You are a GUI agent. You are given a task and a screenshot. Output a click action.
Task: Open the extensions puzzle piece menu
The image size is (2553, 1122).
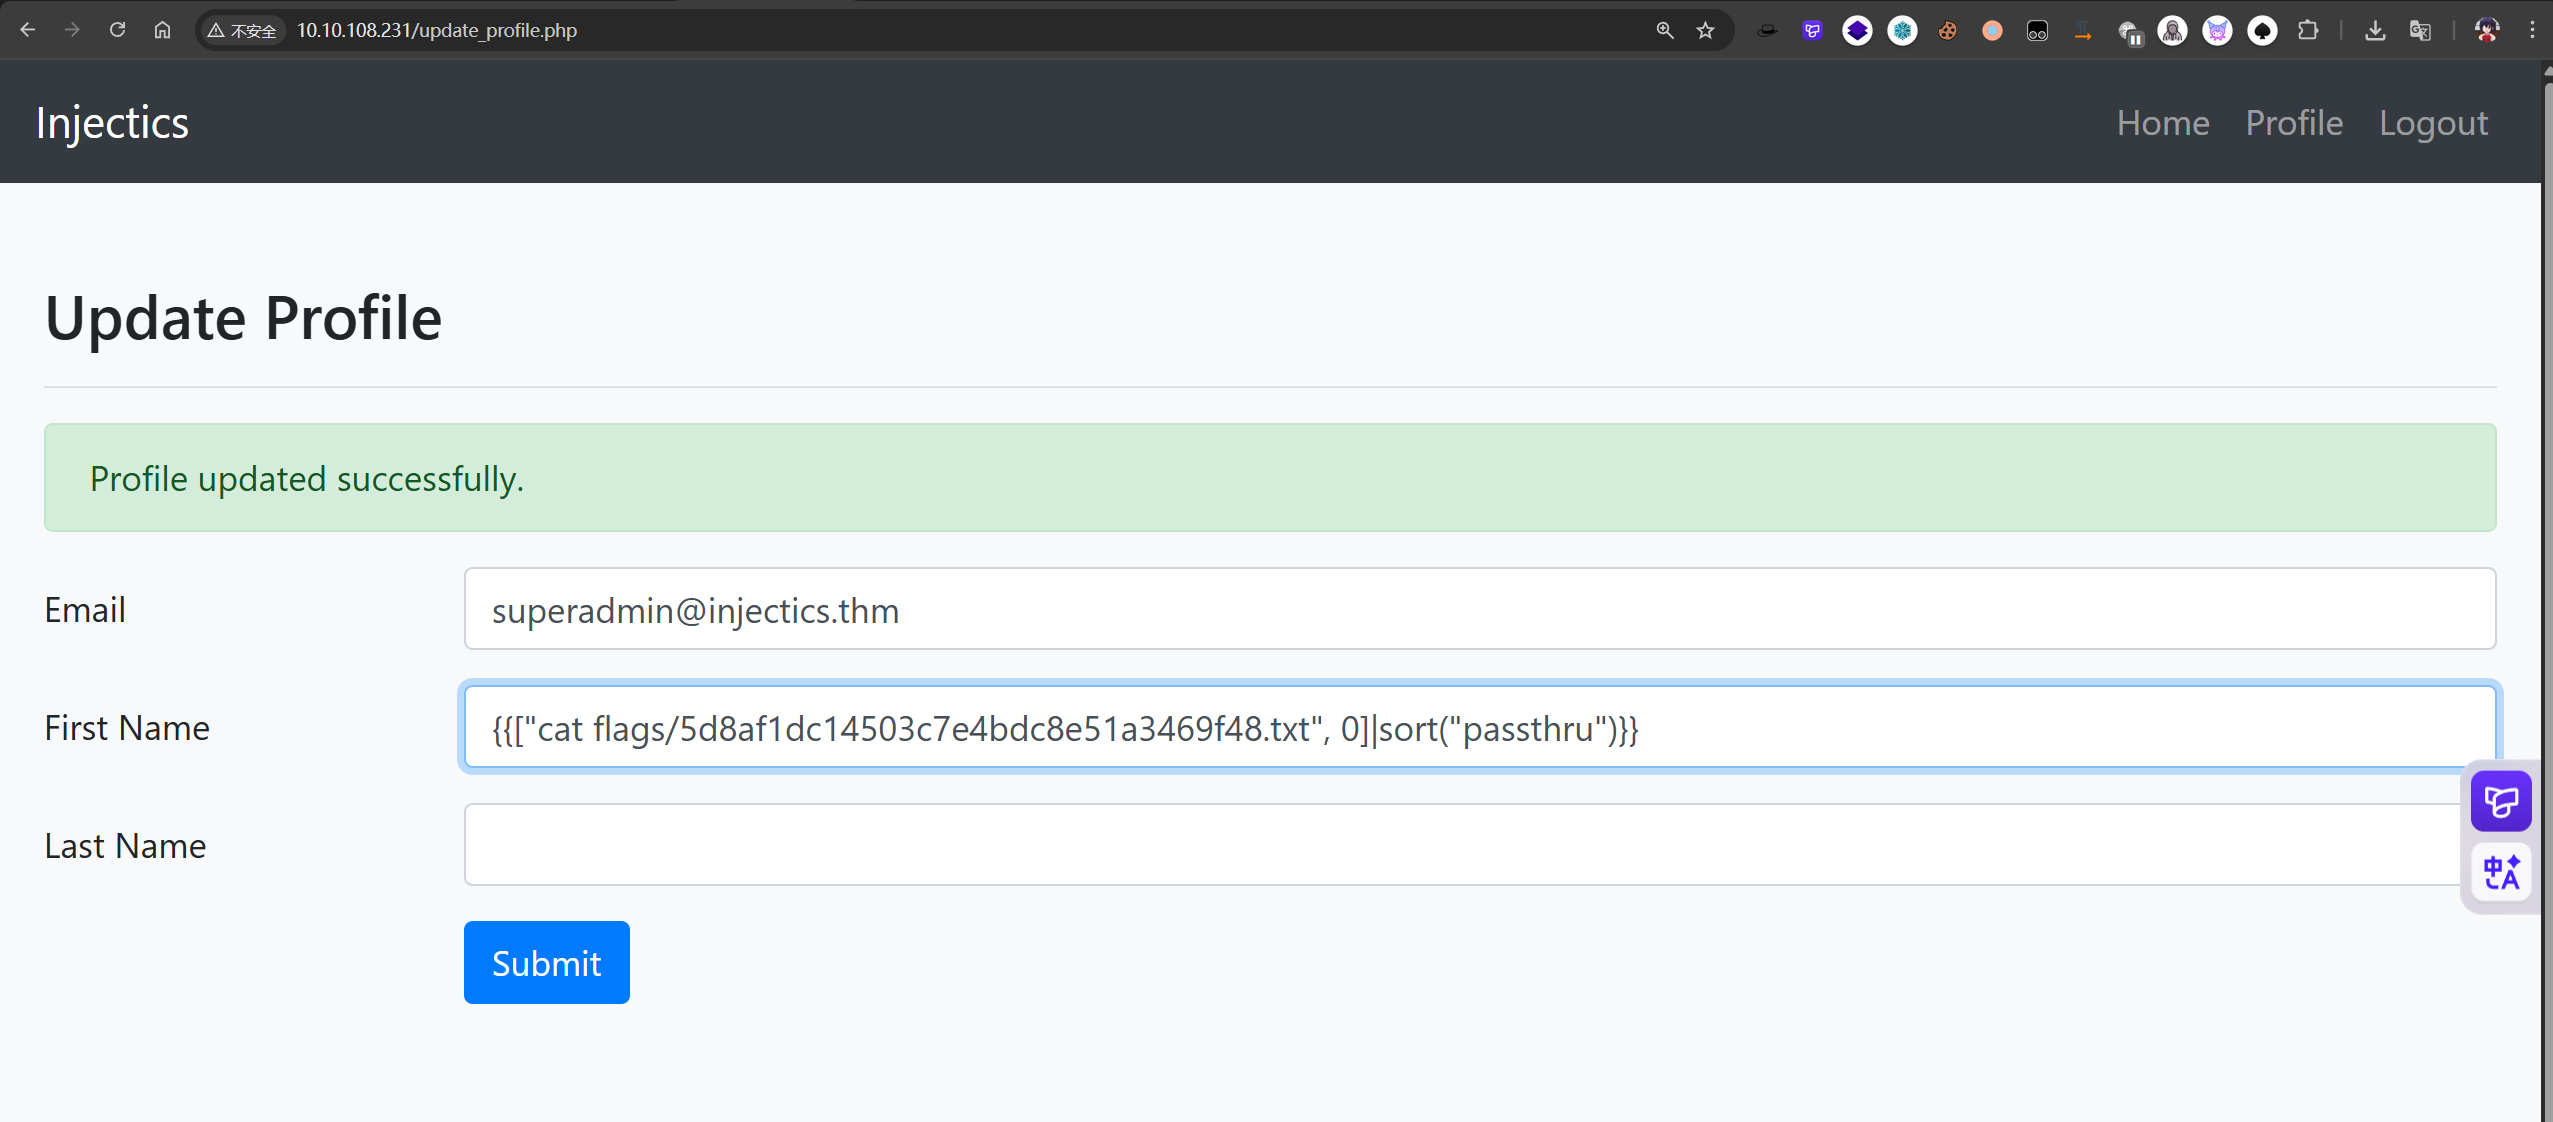(x=2307, y=31)
